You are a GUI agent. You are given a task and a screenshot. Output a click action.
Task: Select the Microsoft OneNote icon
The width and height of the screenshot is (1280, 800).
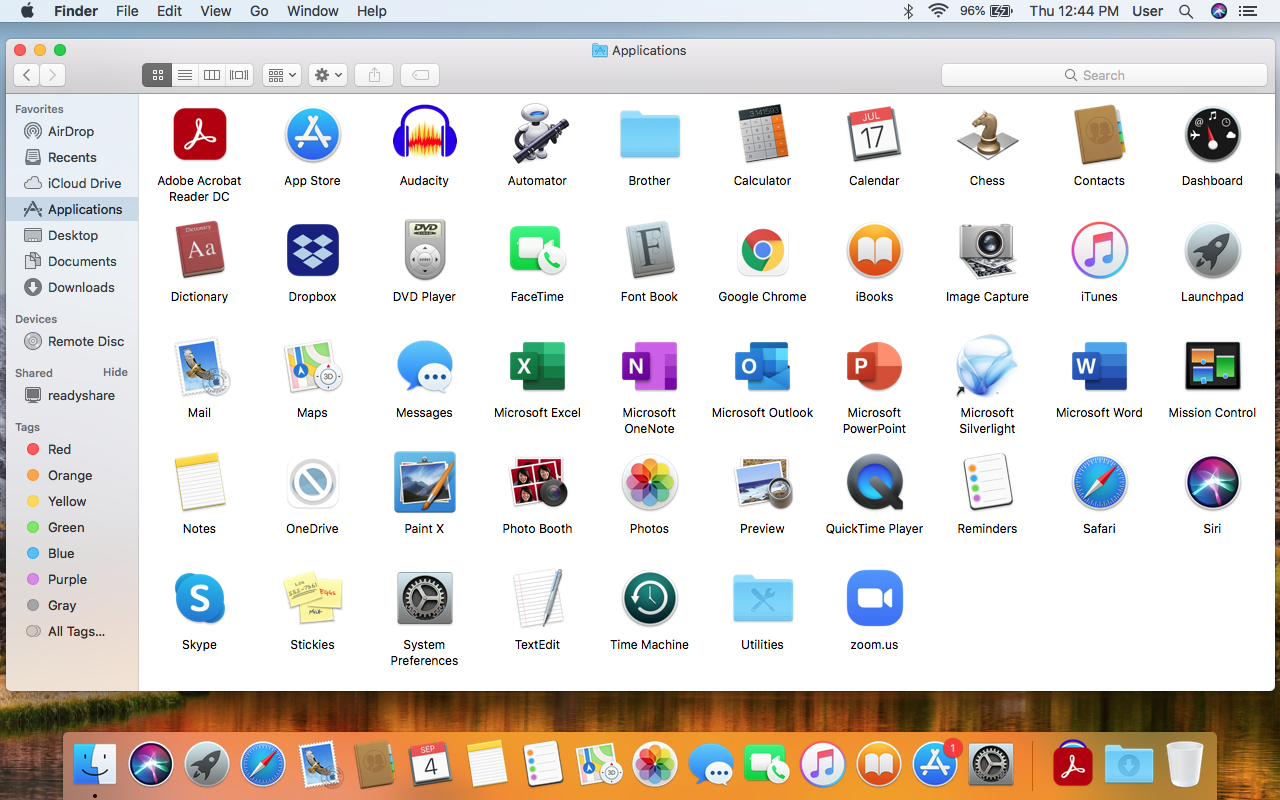pos(649,366)
